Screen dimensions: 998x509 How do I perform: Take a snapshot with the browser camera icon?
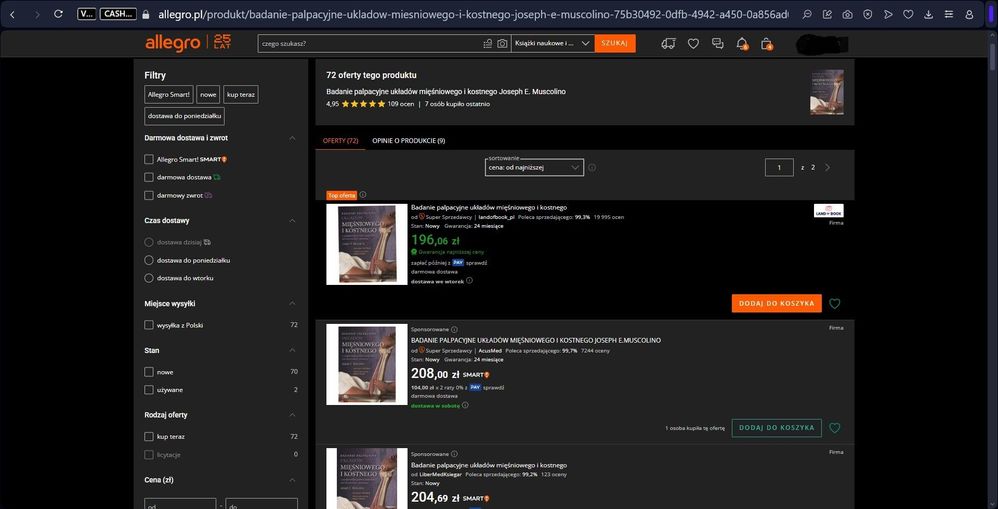(x=847, y=14)
